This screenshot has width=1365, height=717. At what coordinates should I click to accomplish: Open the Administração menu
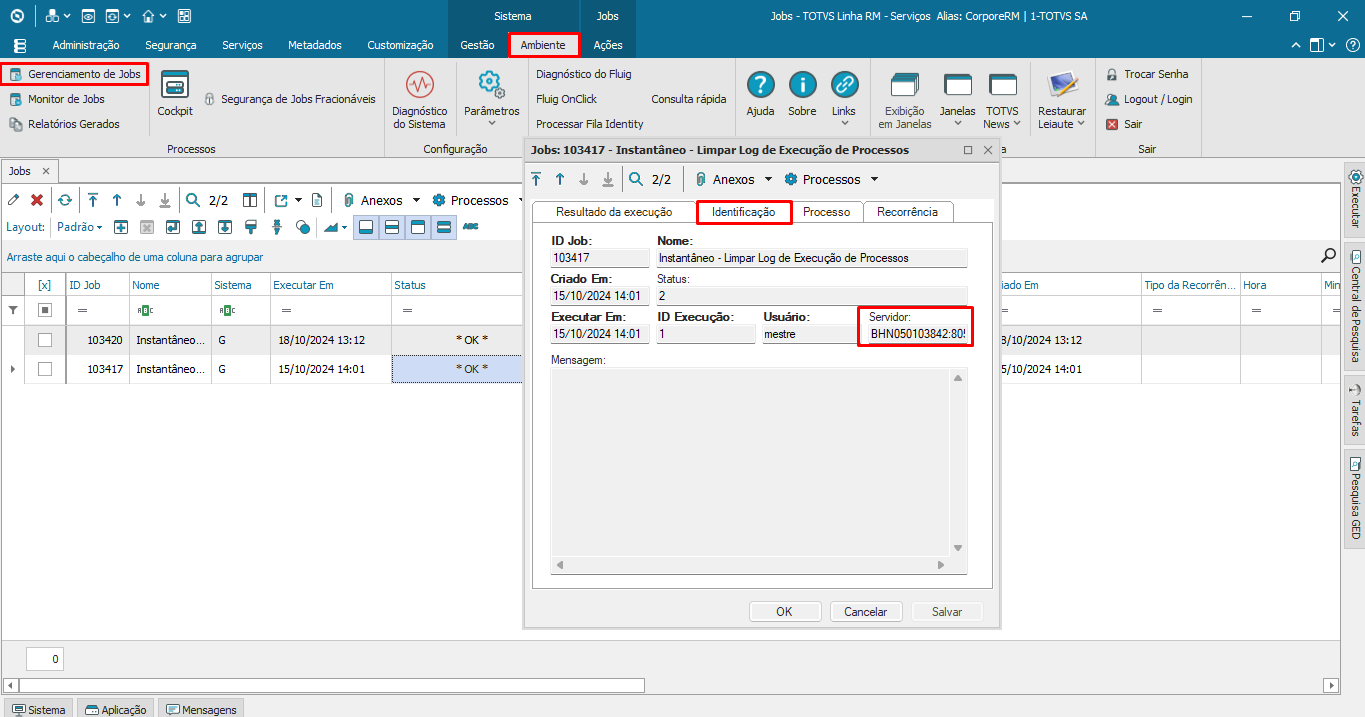pyautogui.click(x=86, y=45)
